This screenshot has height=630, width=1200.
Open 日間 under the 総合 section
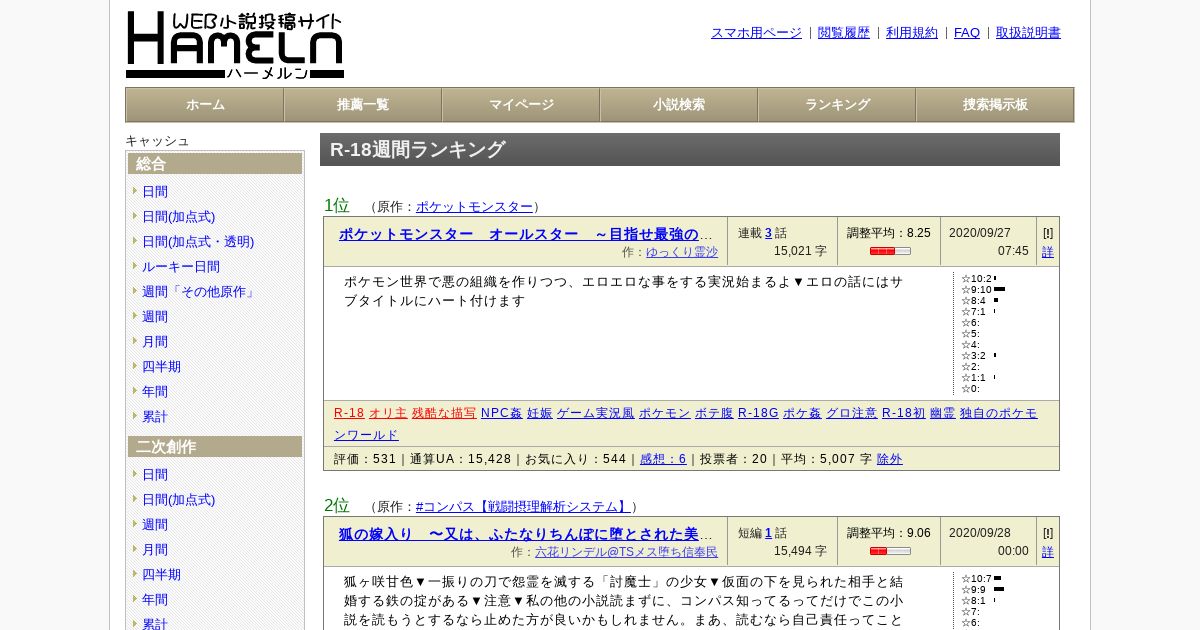pyautogui.click(x=155, y=191)
